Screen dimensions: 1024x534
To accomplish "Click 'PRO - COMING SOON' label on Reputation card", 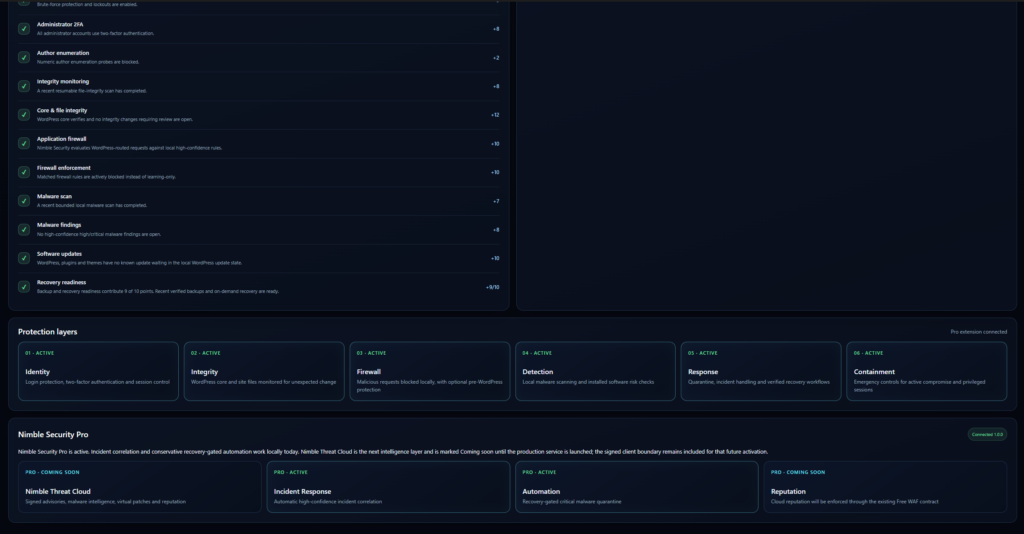I will [798, 472].
